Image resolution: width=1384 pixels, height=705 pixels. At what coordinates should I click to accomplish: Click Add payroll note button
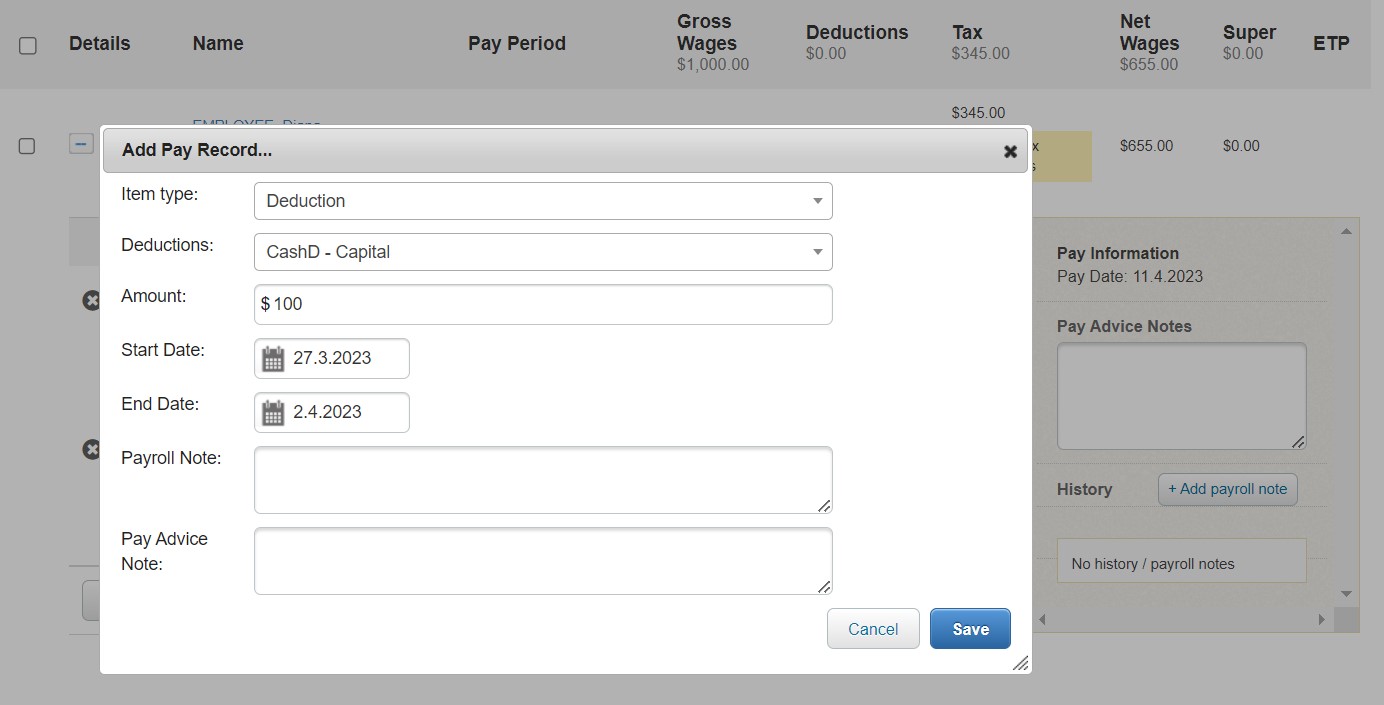1228,489
